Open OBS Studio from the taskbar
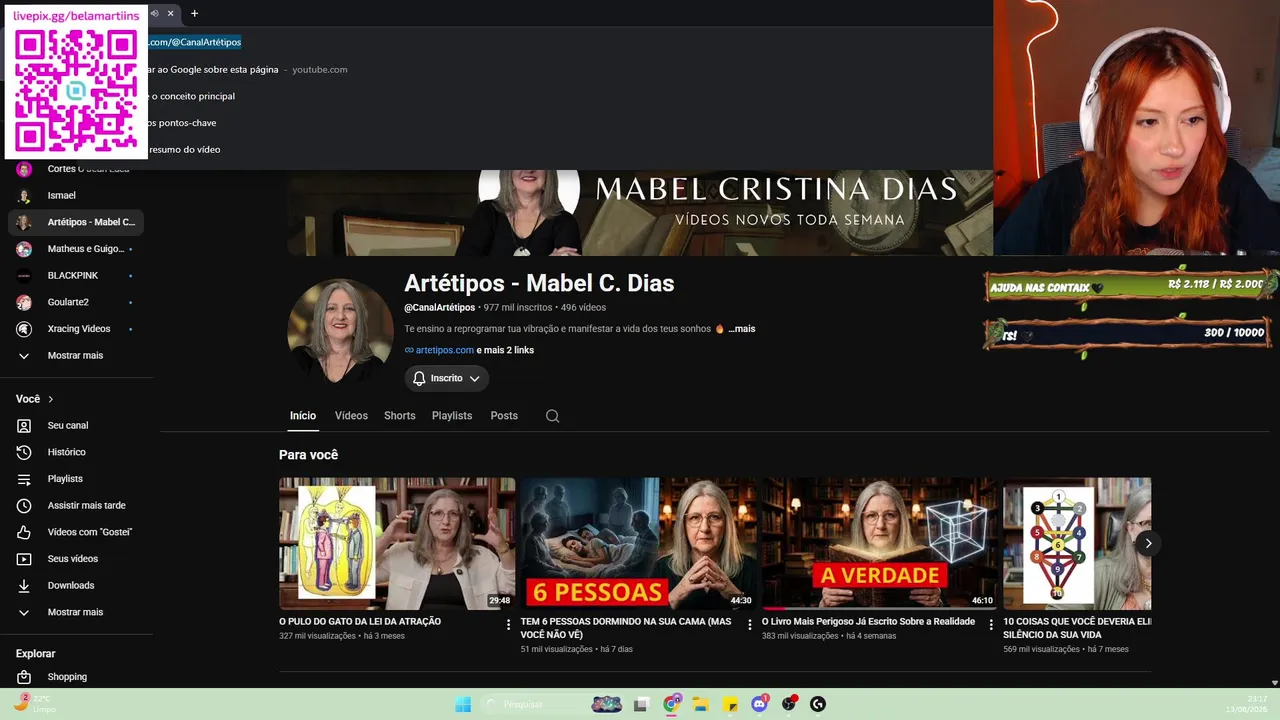This screenshot has height=720, width=1280. tap(789, 704)
